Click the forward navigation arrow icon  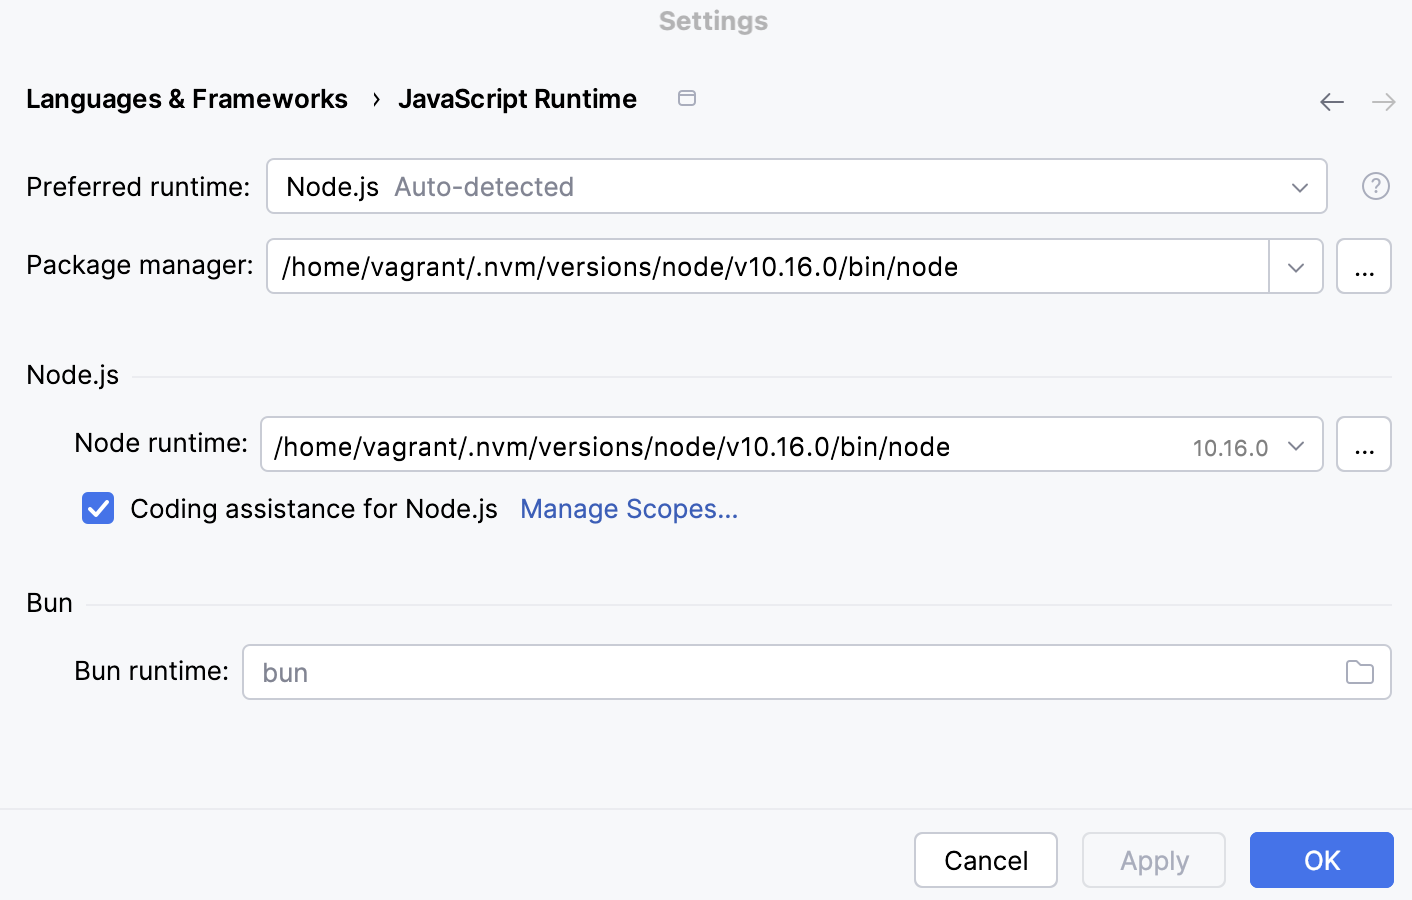pos(1383,101)
